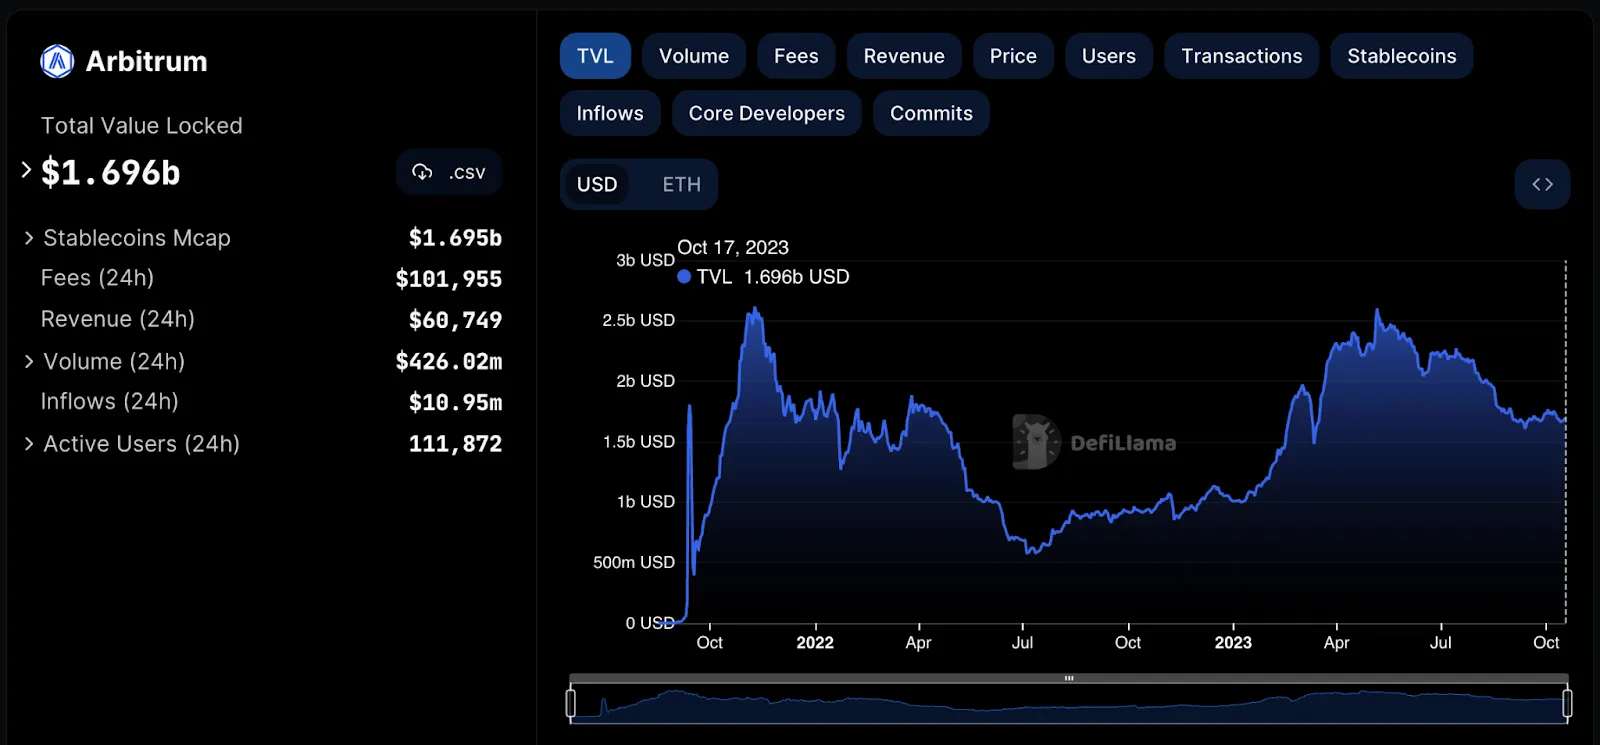The image size is (1600, 745).
Task: Click the $1.696b TVL value
Action: click(111, 172)
